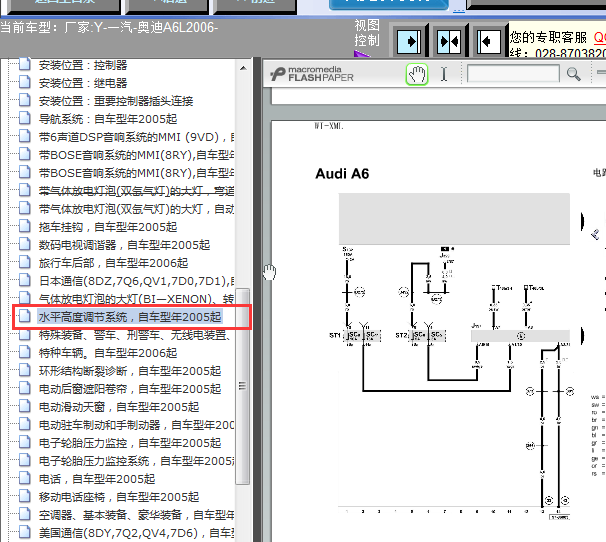Open 电动后窗遮阳卷帘，自车型年2005起 entry
The width and height of the screenshot is (606, 542).
click(129, 389)
